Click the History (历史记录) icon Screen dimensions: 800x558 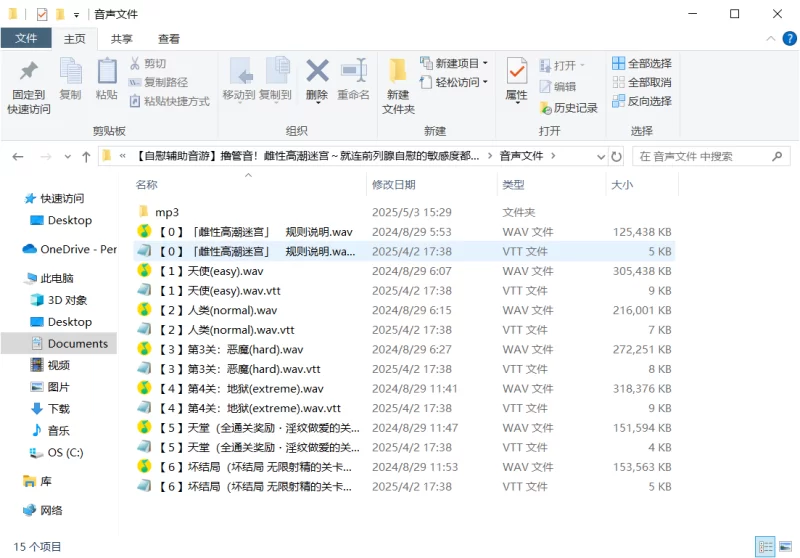(546, 108)
